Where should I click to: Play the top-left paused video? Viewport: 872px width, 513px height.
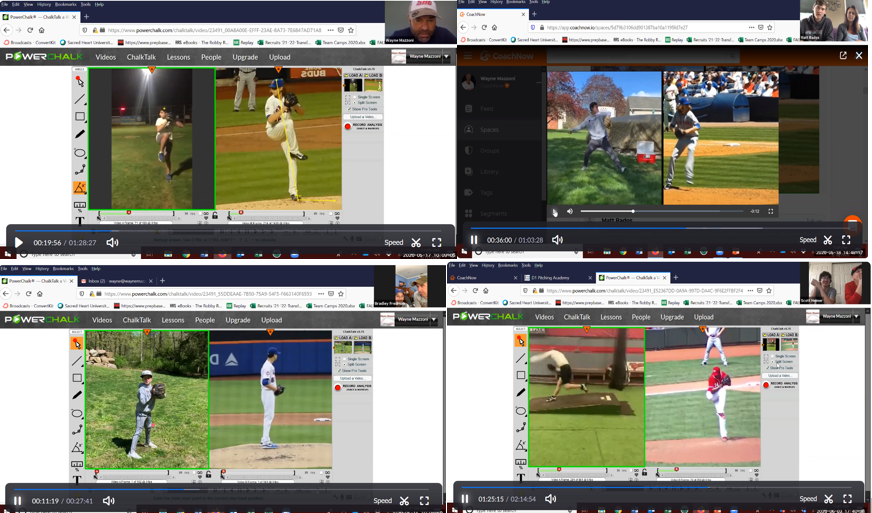coord(18,242)
